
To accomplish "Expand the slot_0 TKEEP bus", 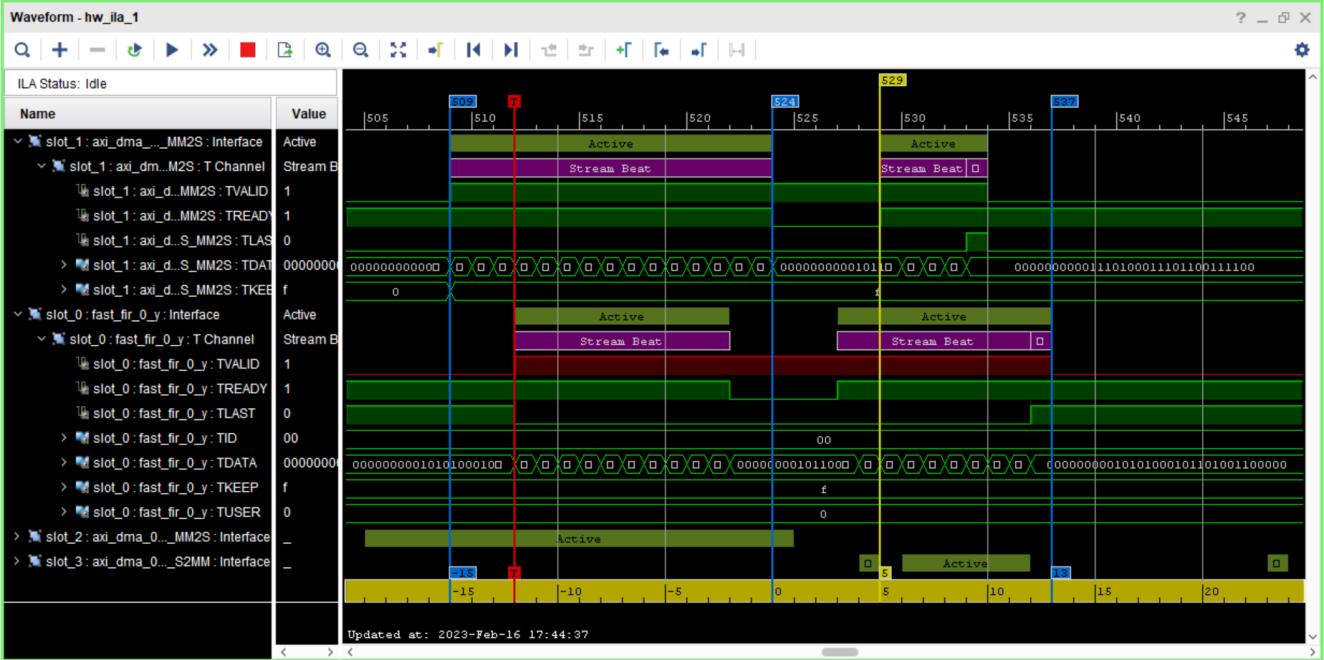I will tap(65, 488).
